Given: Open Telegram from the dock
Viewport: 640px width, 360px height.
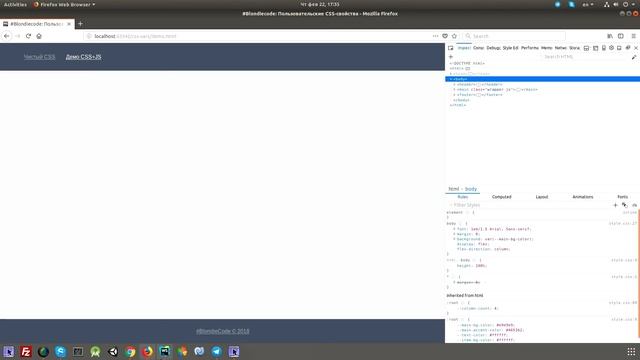Looking at the screenshot, I should [x=217, y=351].
